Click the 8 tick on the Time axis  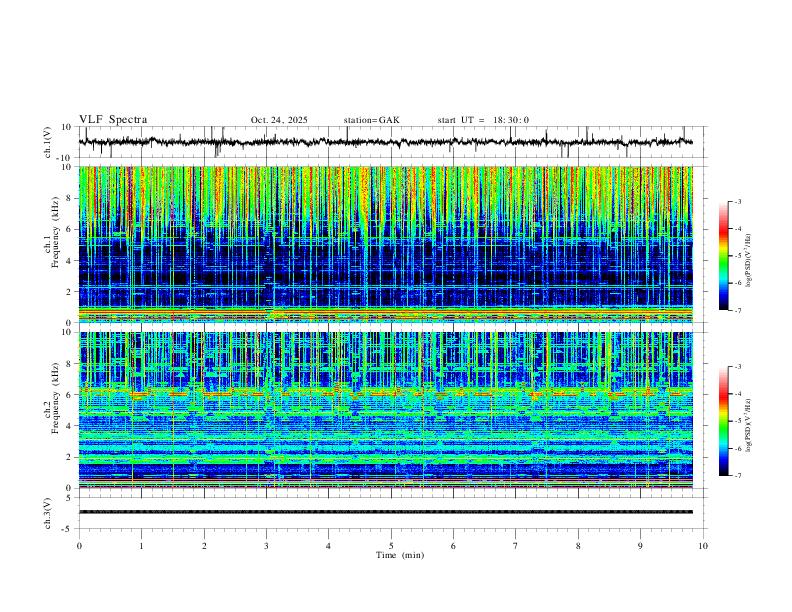pos(578,546)
